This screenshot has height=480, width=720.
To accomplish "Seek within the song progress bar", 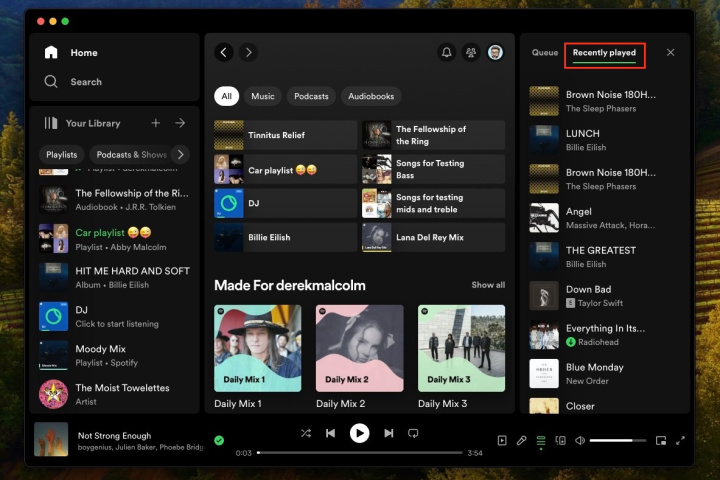I will [360, 452].
